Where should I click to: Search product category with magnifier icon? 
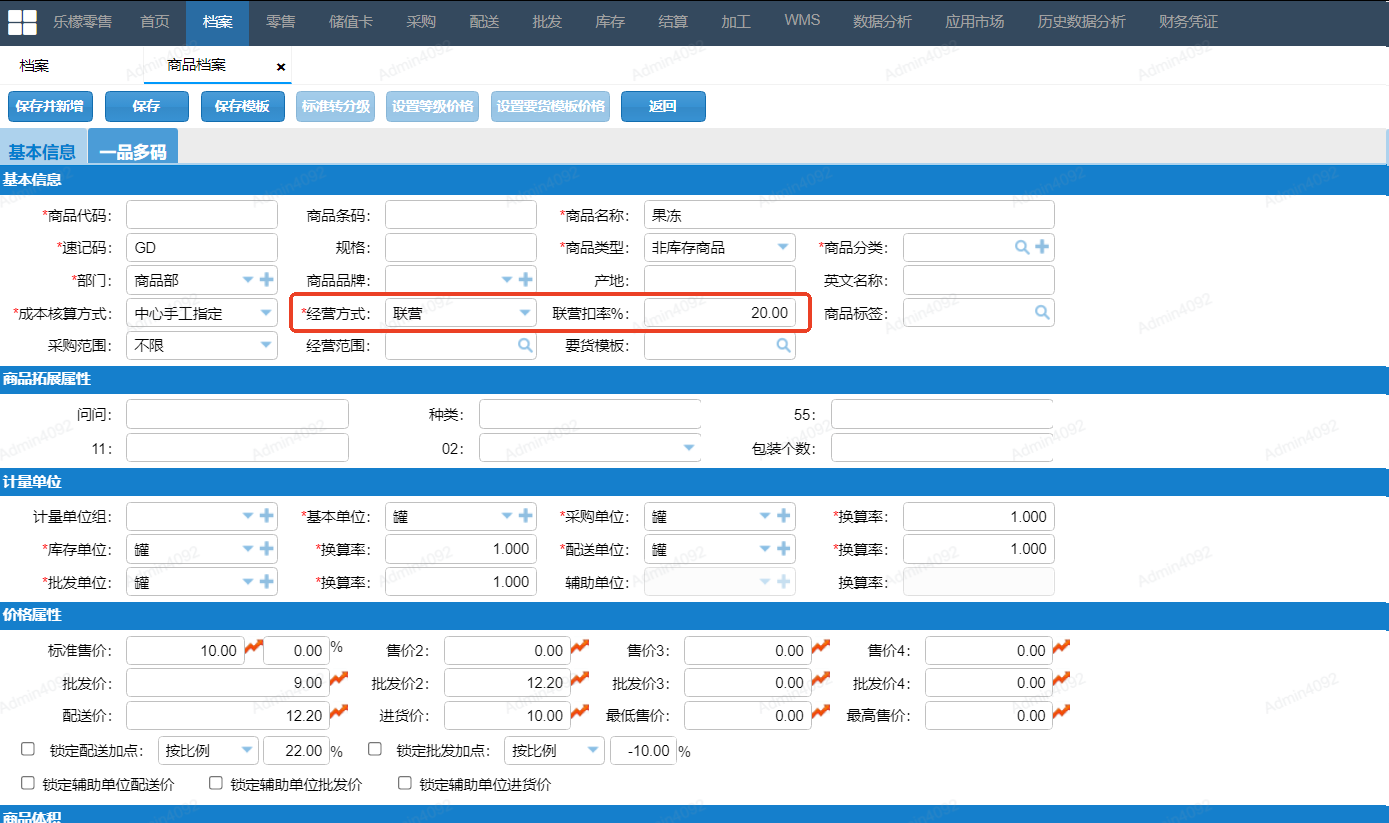pyautogui.click(x=1022, y=247)
